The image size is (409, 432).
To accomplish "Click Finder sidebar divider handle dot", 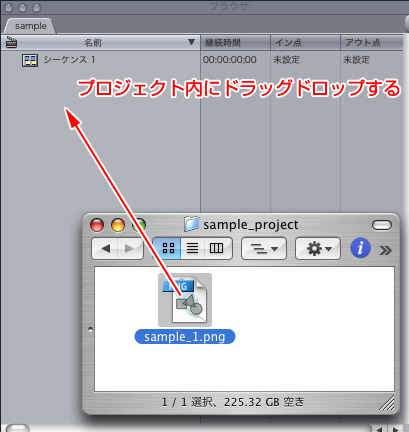I will point(90,329).
